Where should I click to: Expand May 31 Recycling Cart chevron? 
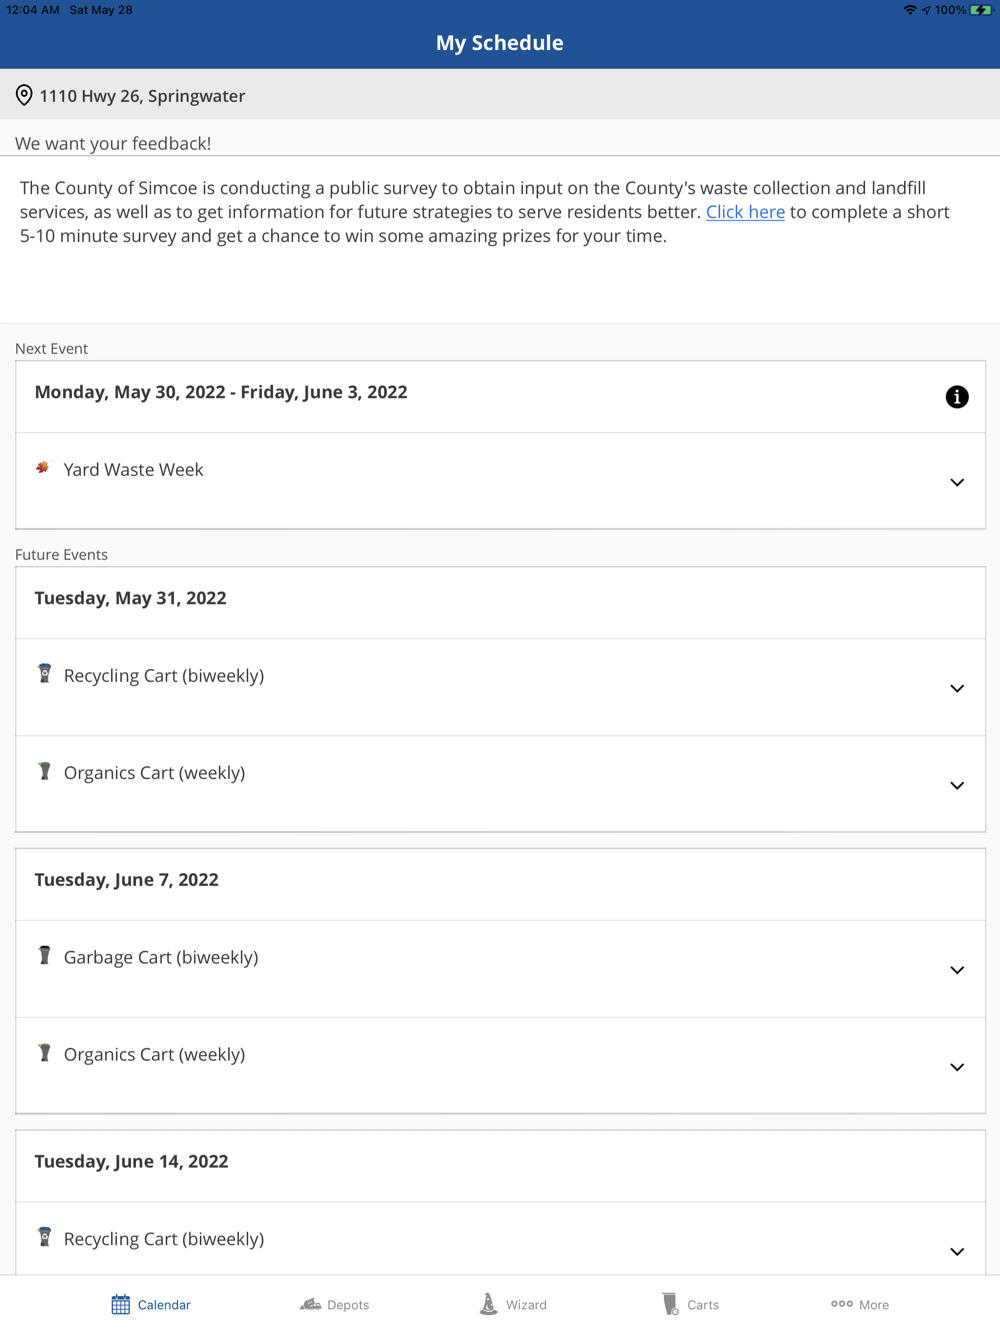point(956,688)
